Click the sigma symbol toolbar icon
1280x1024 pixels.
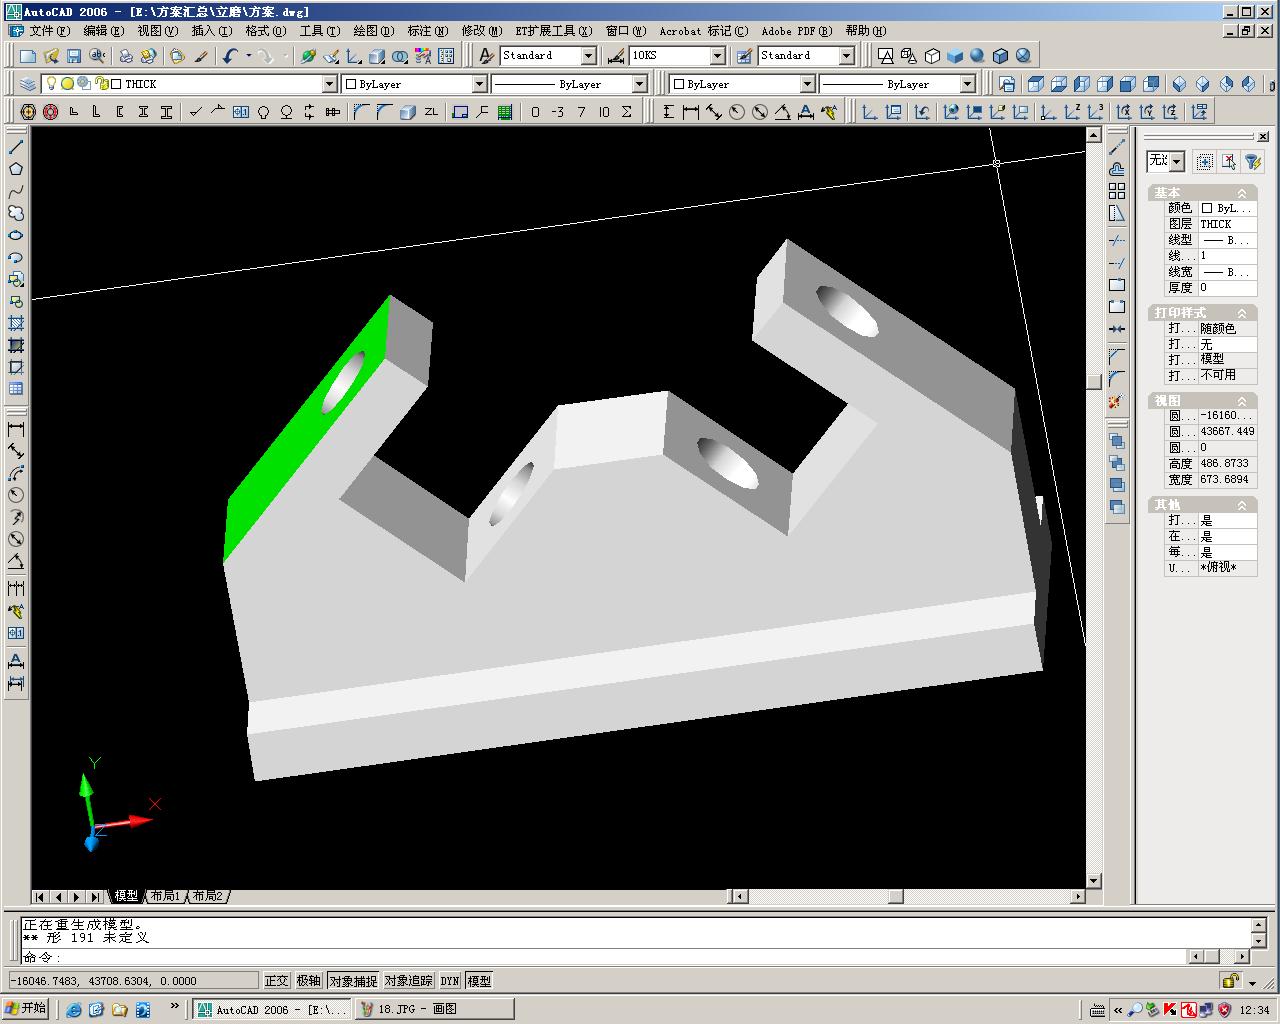(627, 112)
